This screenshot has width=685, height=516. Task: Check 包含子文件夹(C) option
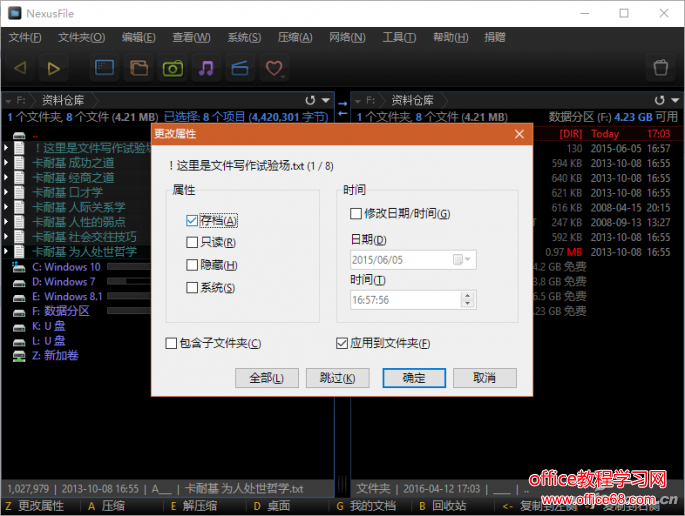point(171,343)
